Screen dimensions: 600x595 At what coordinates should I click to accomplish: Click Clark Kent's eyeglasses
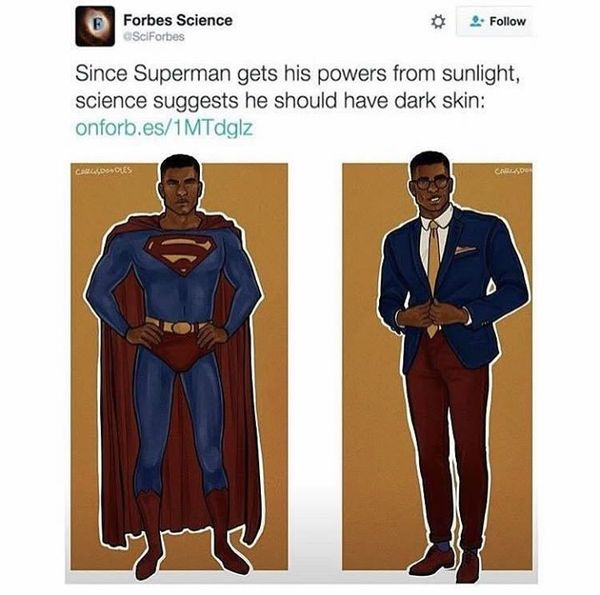click(432, 182)
